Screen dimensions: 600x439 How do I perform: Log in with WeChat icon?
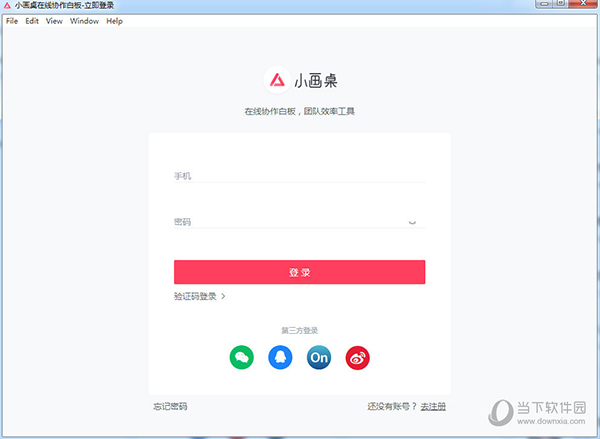click(x=241, y=357)
